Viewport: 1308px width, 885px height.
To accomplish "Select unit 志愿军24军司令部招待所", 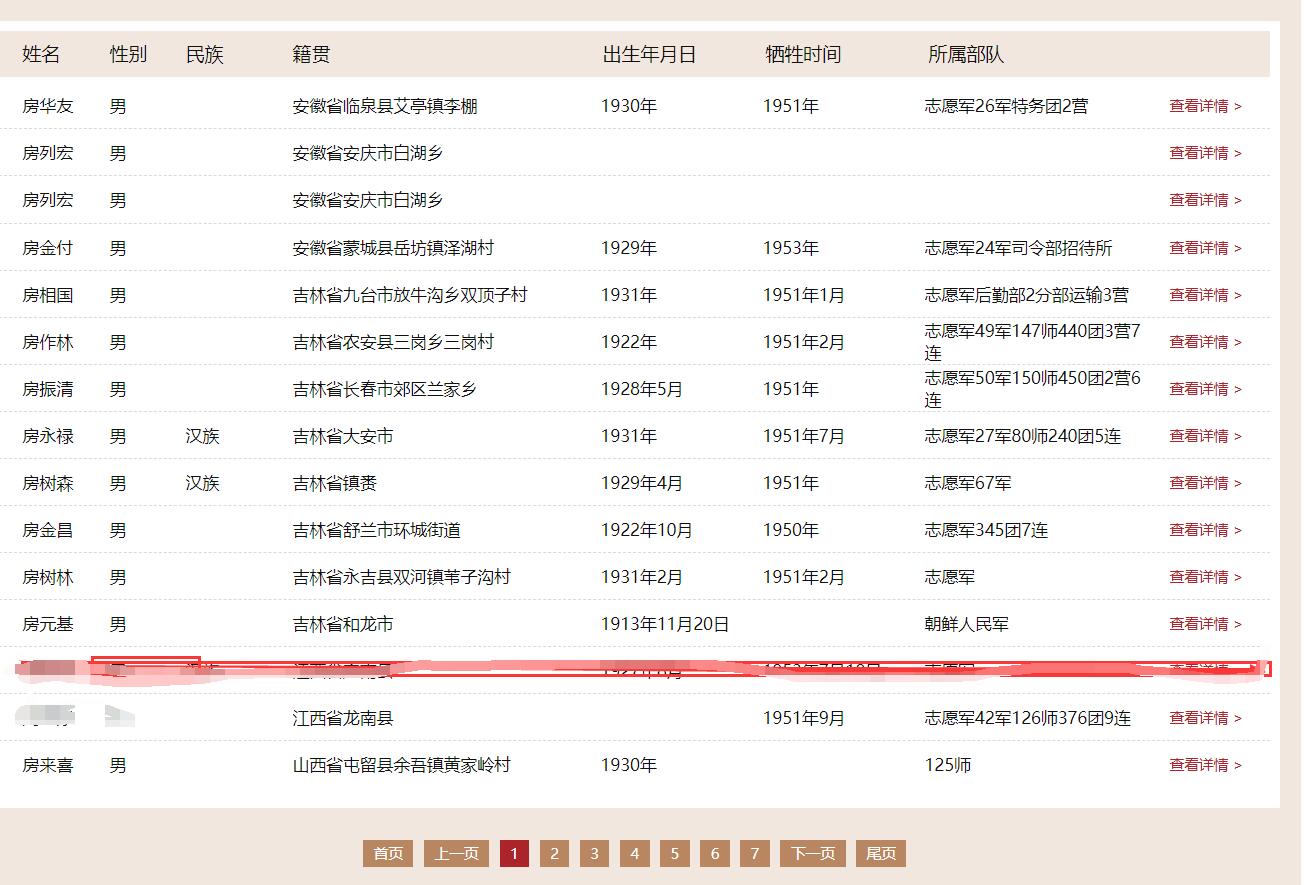I will (1018, 248).
